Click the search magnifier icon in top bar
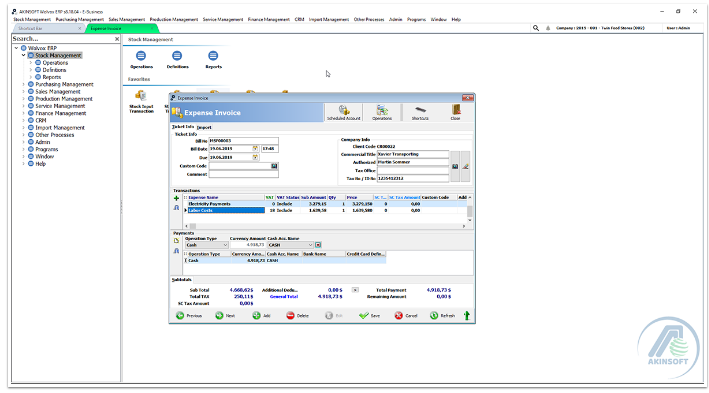This screenshot has height=393, width=709. (536, 28)
